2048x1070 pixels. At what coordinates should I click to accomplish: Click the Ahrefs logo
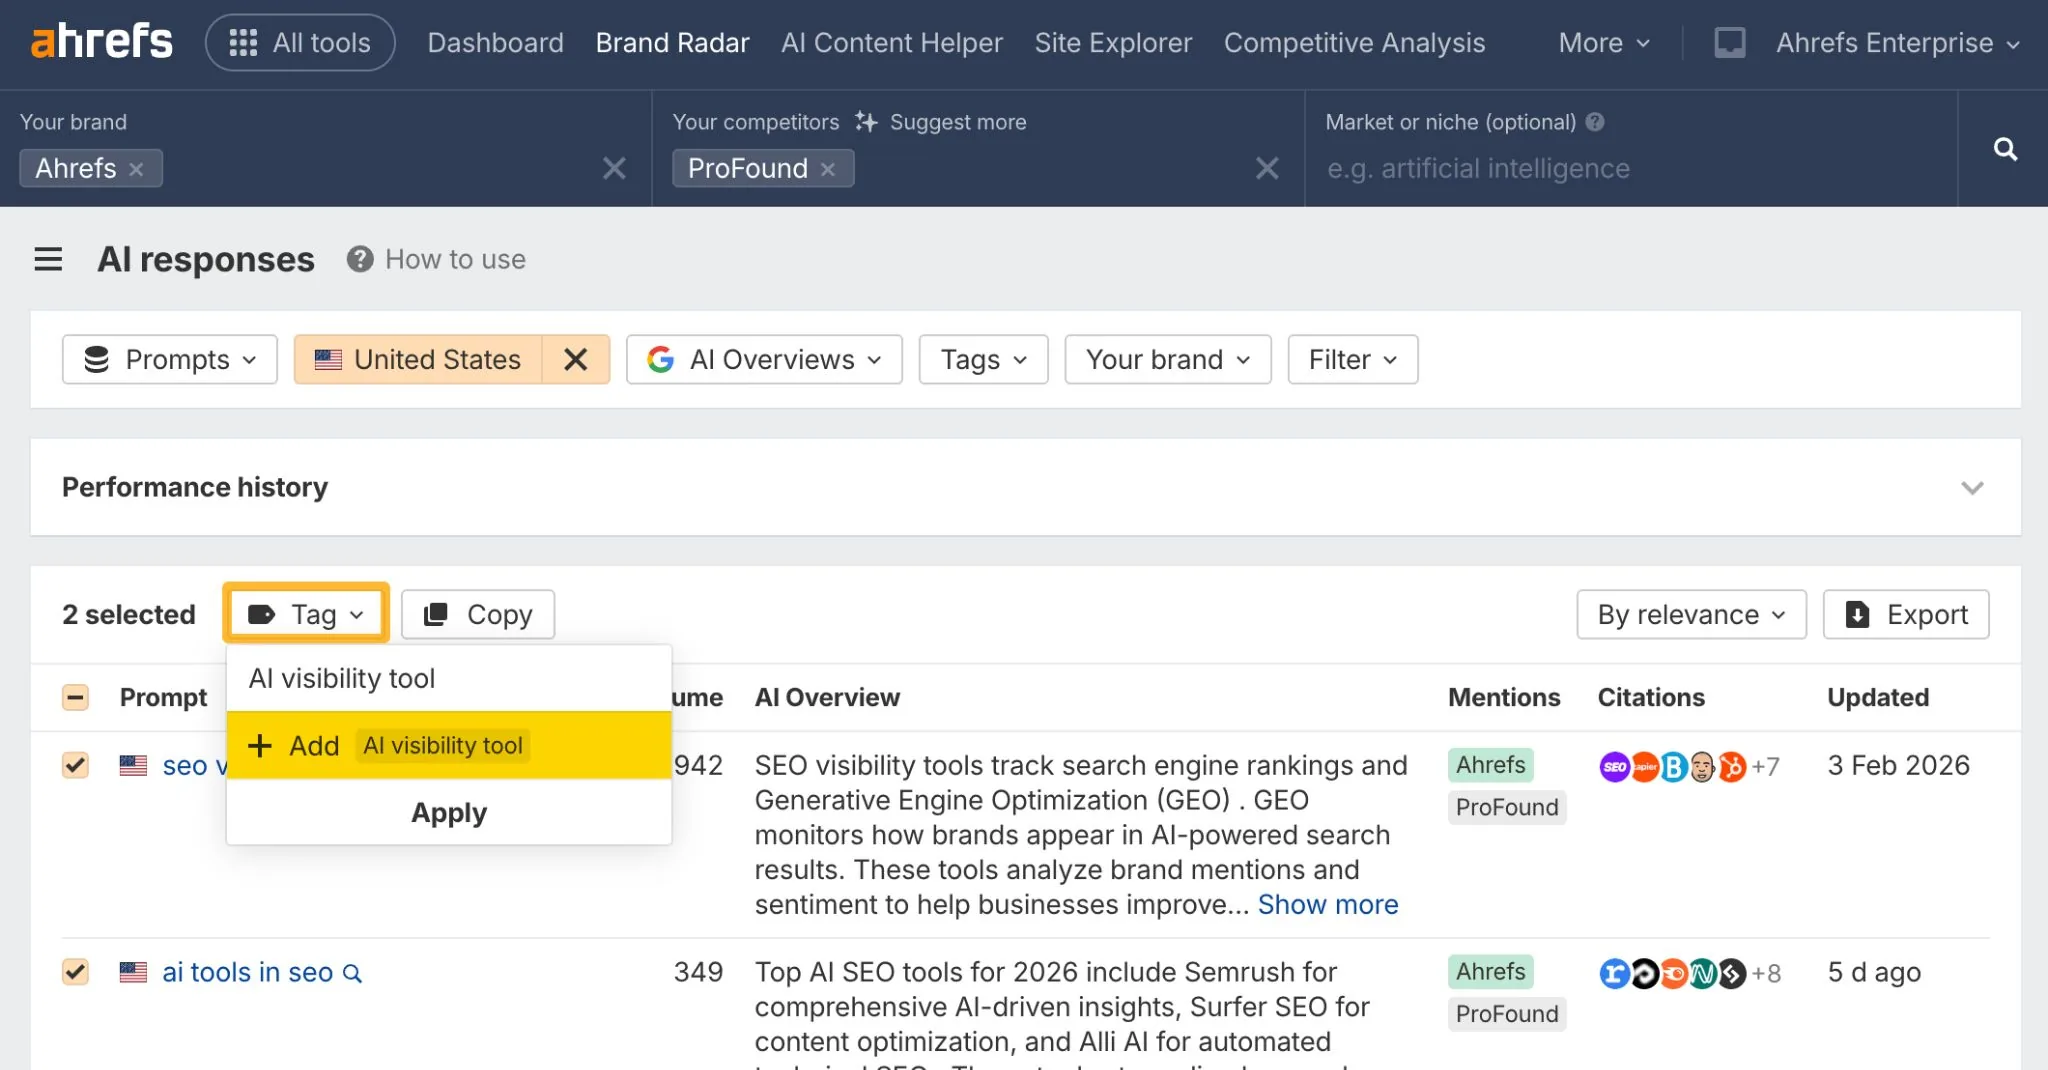[x=101, y=42]
